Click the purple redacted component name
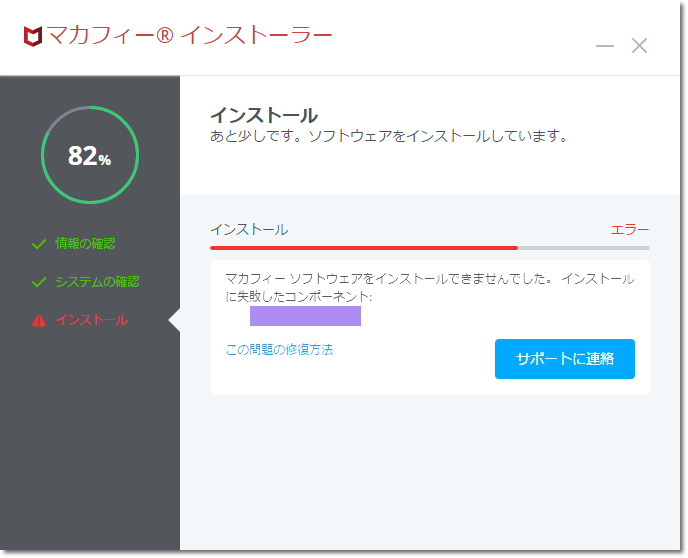688x558 pixels. click(x=305, y=316)
